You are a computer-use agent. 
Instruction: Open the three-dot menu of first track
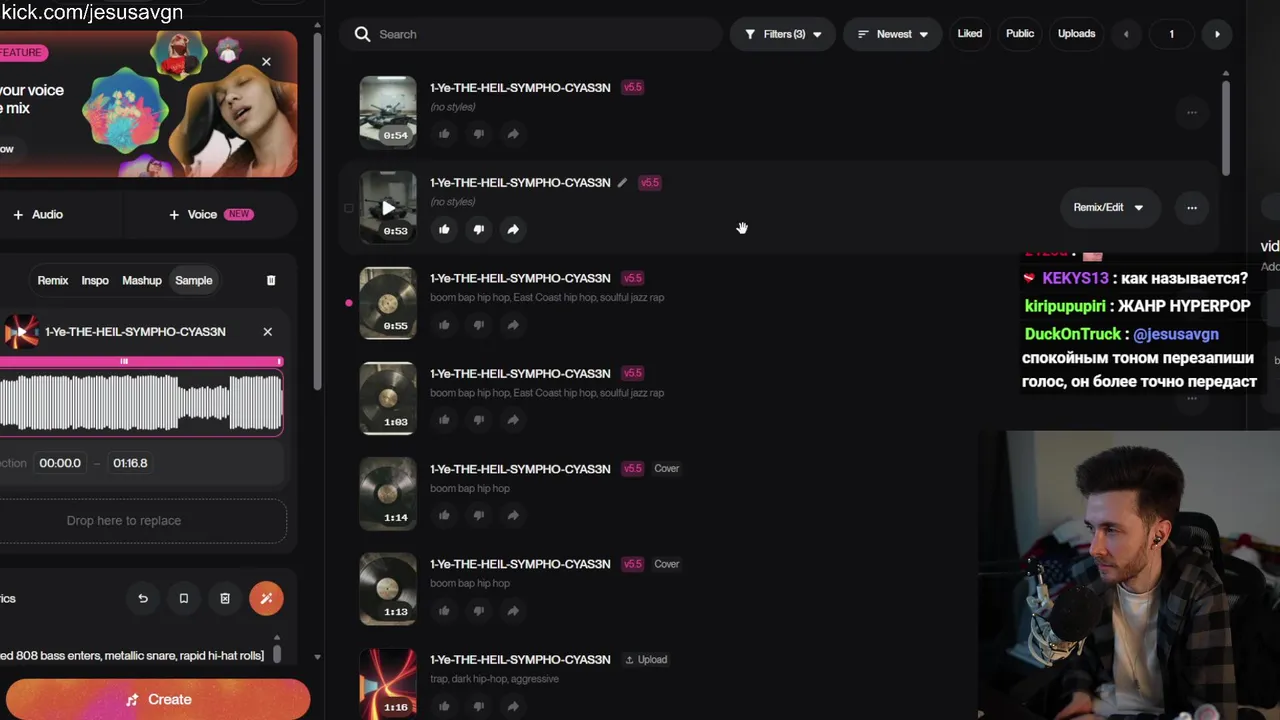pyautogui.click(x=1191, y=112)
